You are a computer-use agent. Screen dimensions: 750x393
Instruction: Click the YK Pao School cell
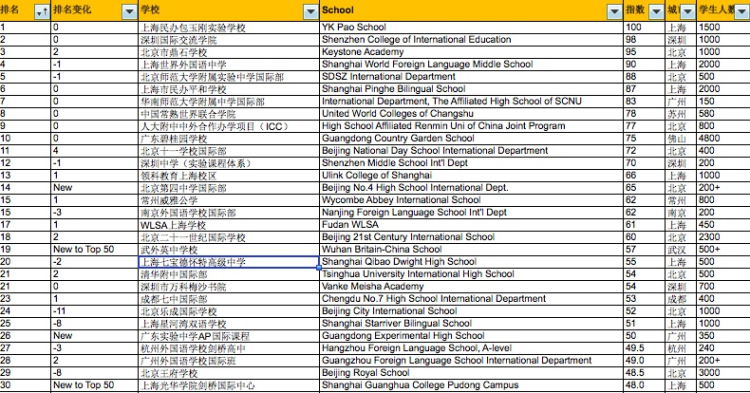point(472,27)
